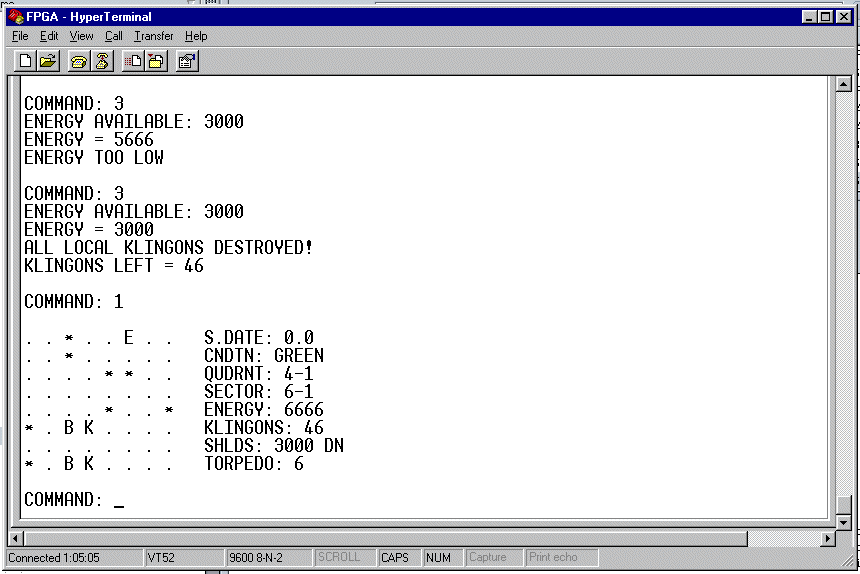Click the Send file toolbar icon
This screenshot has height=574, width=860.
click(x=133, y=61)
